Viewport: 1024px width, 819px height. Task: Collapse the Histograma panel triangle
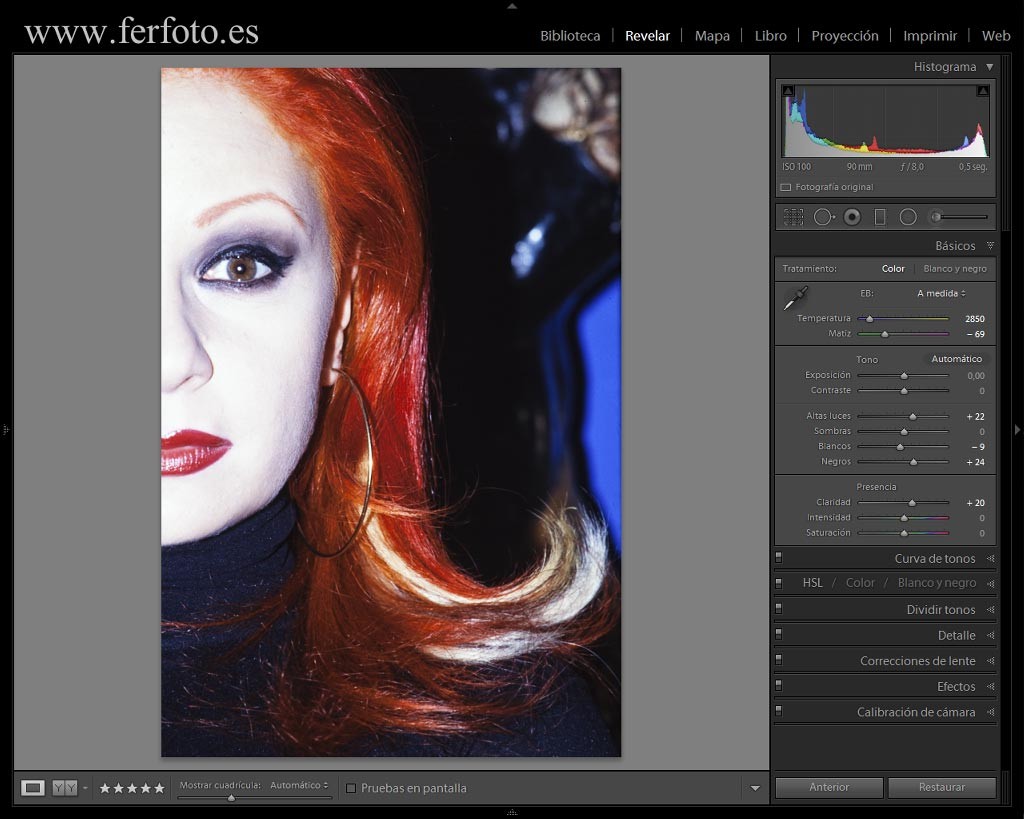click(x=989, y=67)
